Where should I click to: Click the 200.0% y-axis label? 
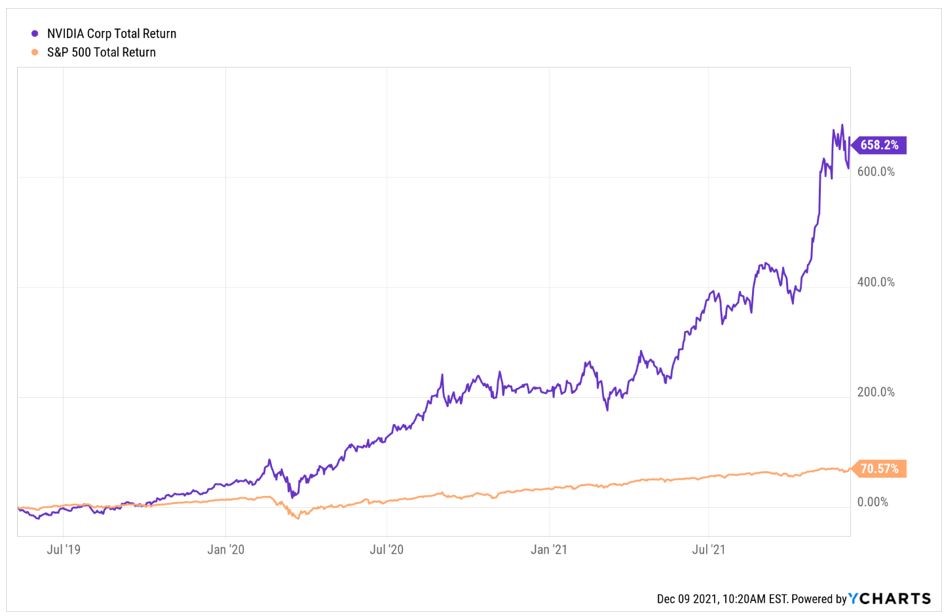point(877,392)
